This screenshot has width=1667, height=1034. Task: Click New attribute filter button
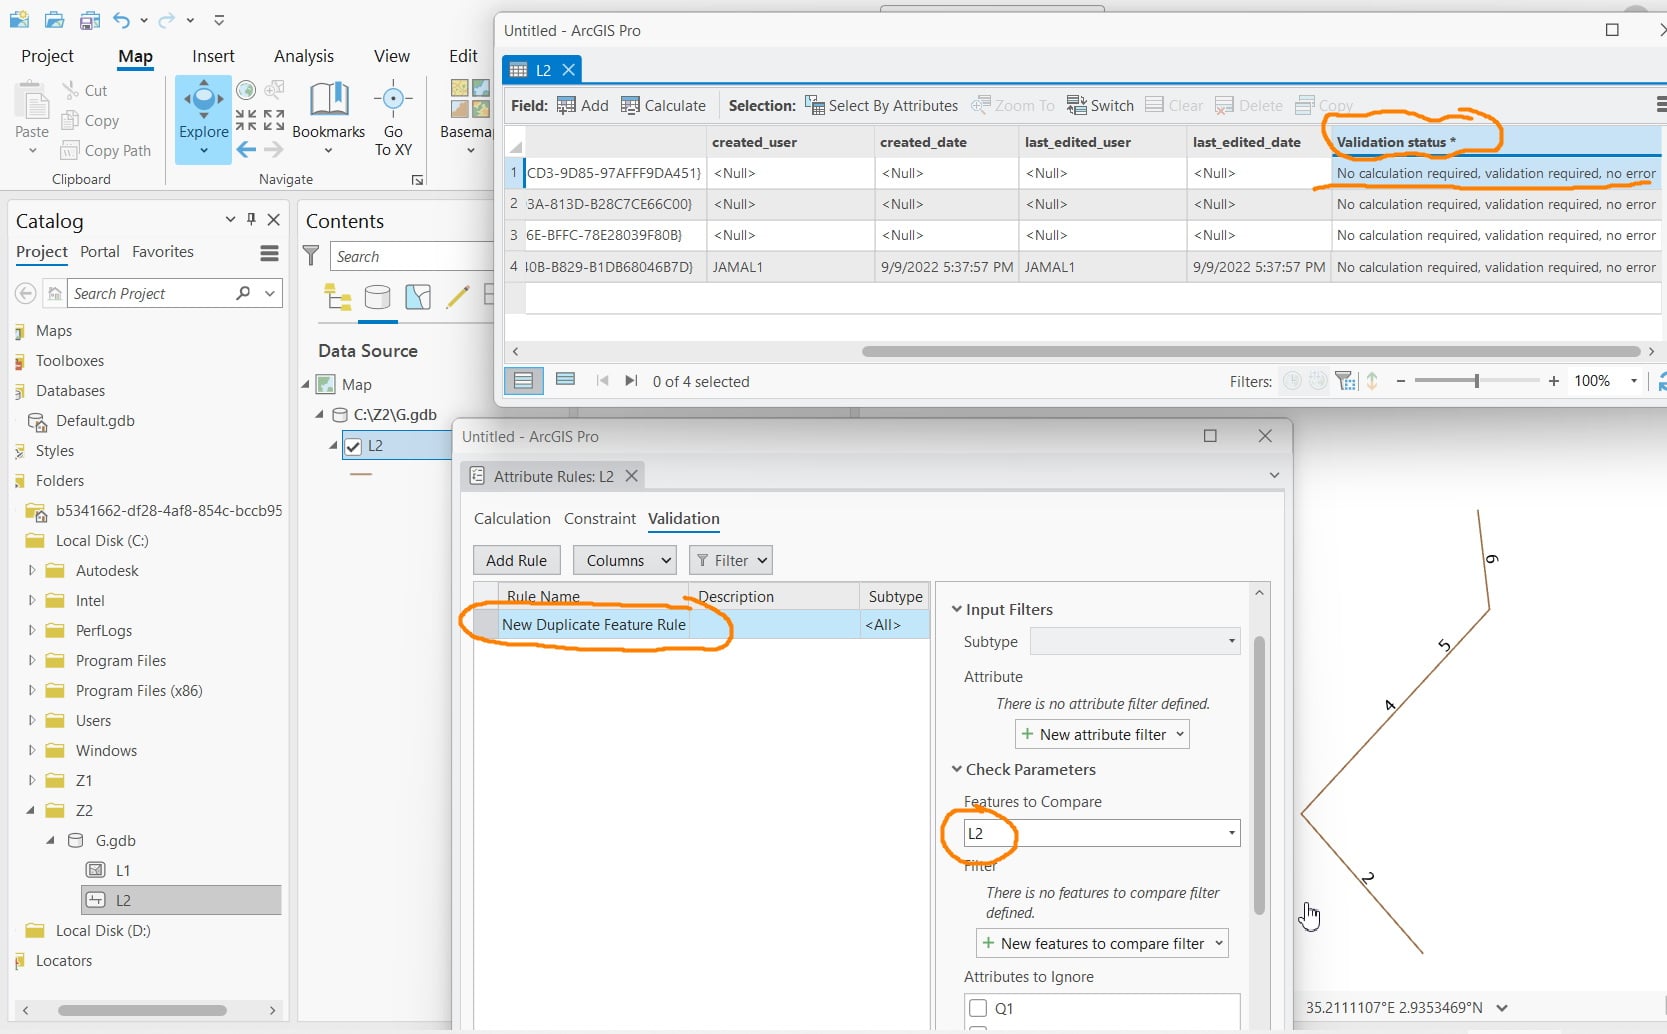(x=1102, y=734)
